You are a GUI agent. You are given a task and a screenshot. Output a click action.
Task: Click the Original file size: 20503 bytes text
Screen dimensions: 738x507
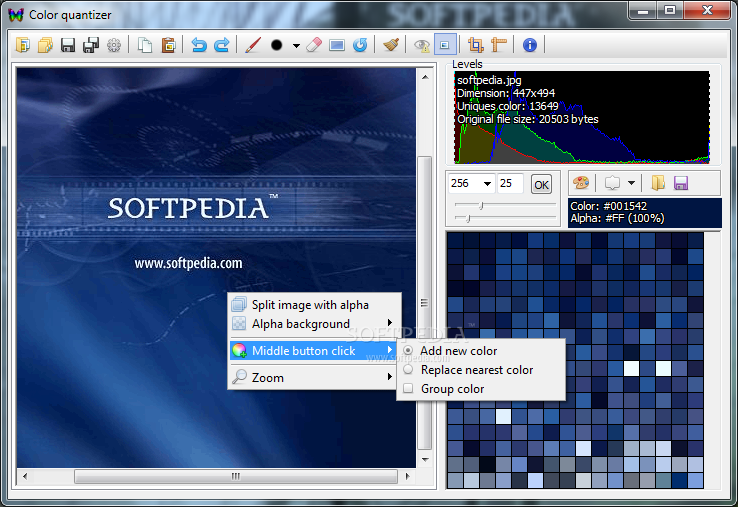[x=528, y=119]
